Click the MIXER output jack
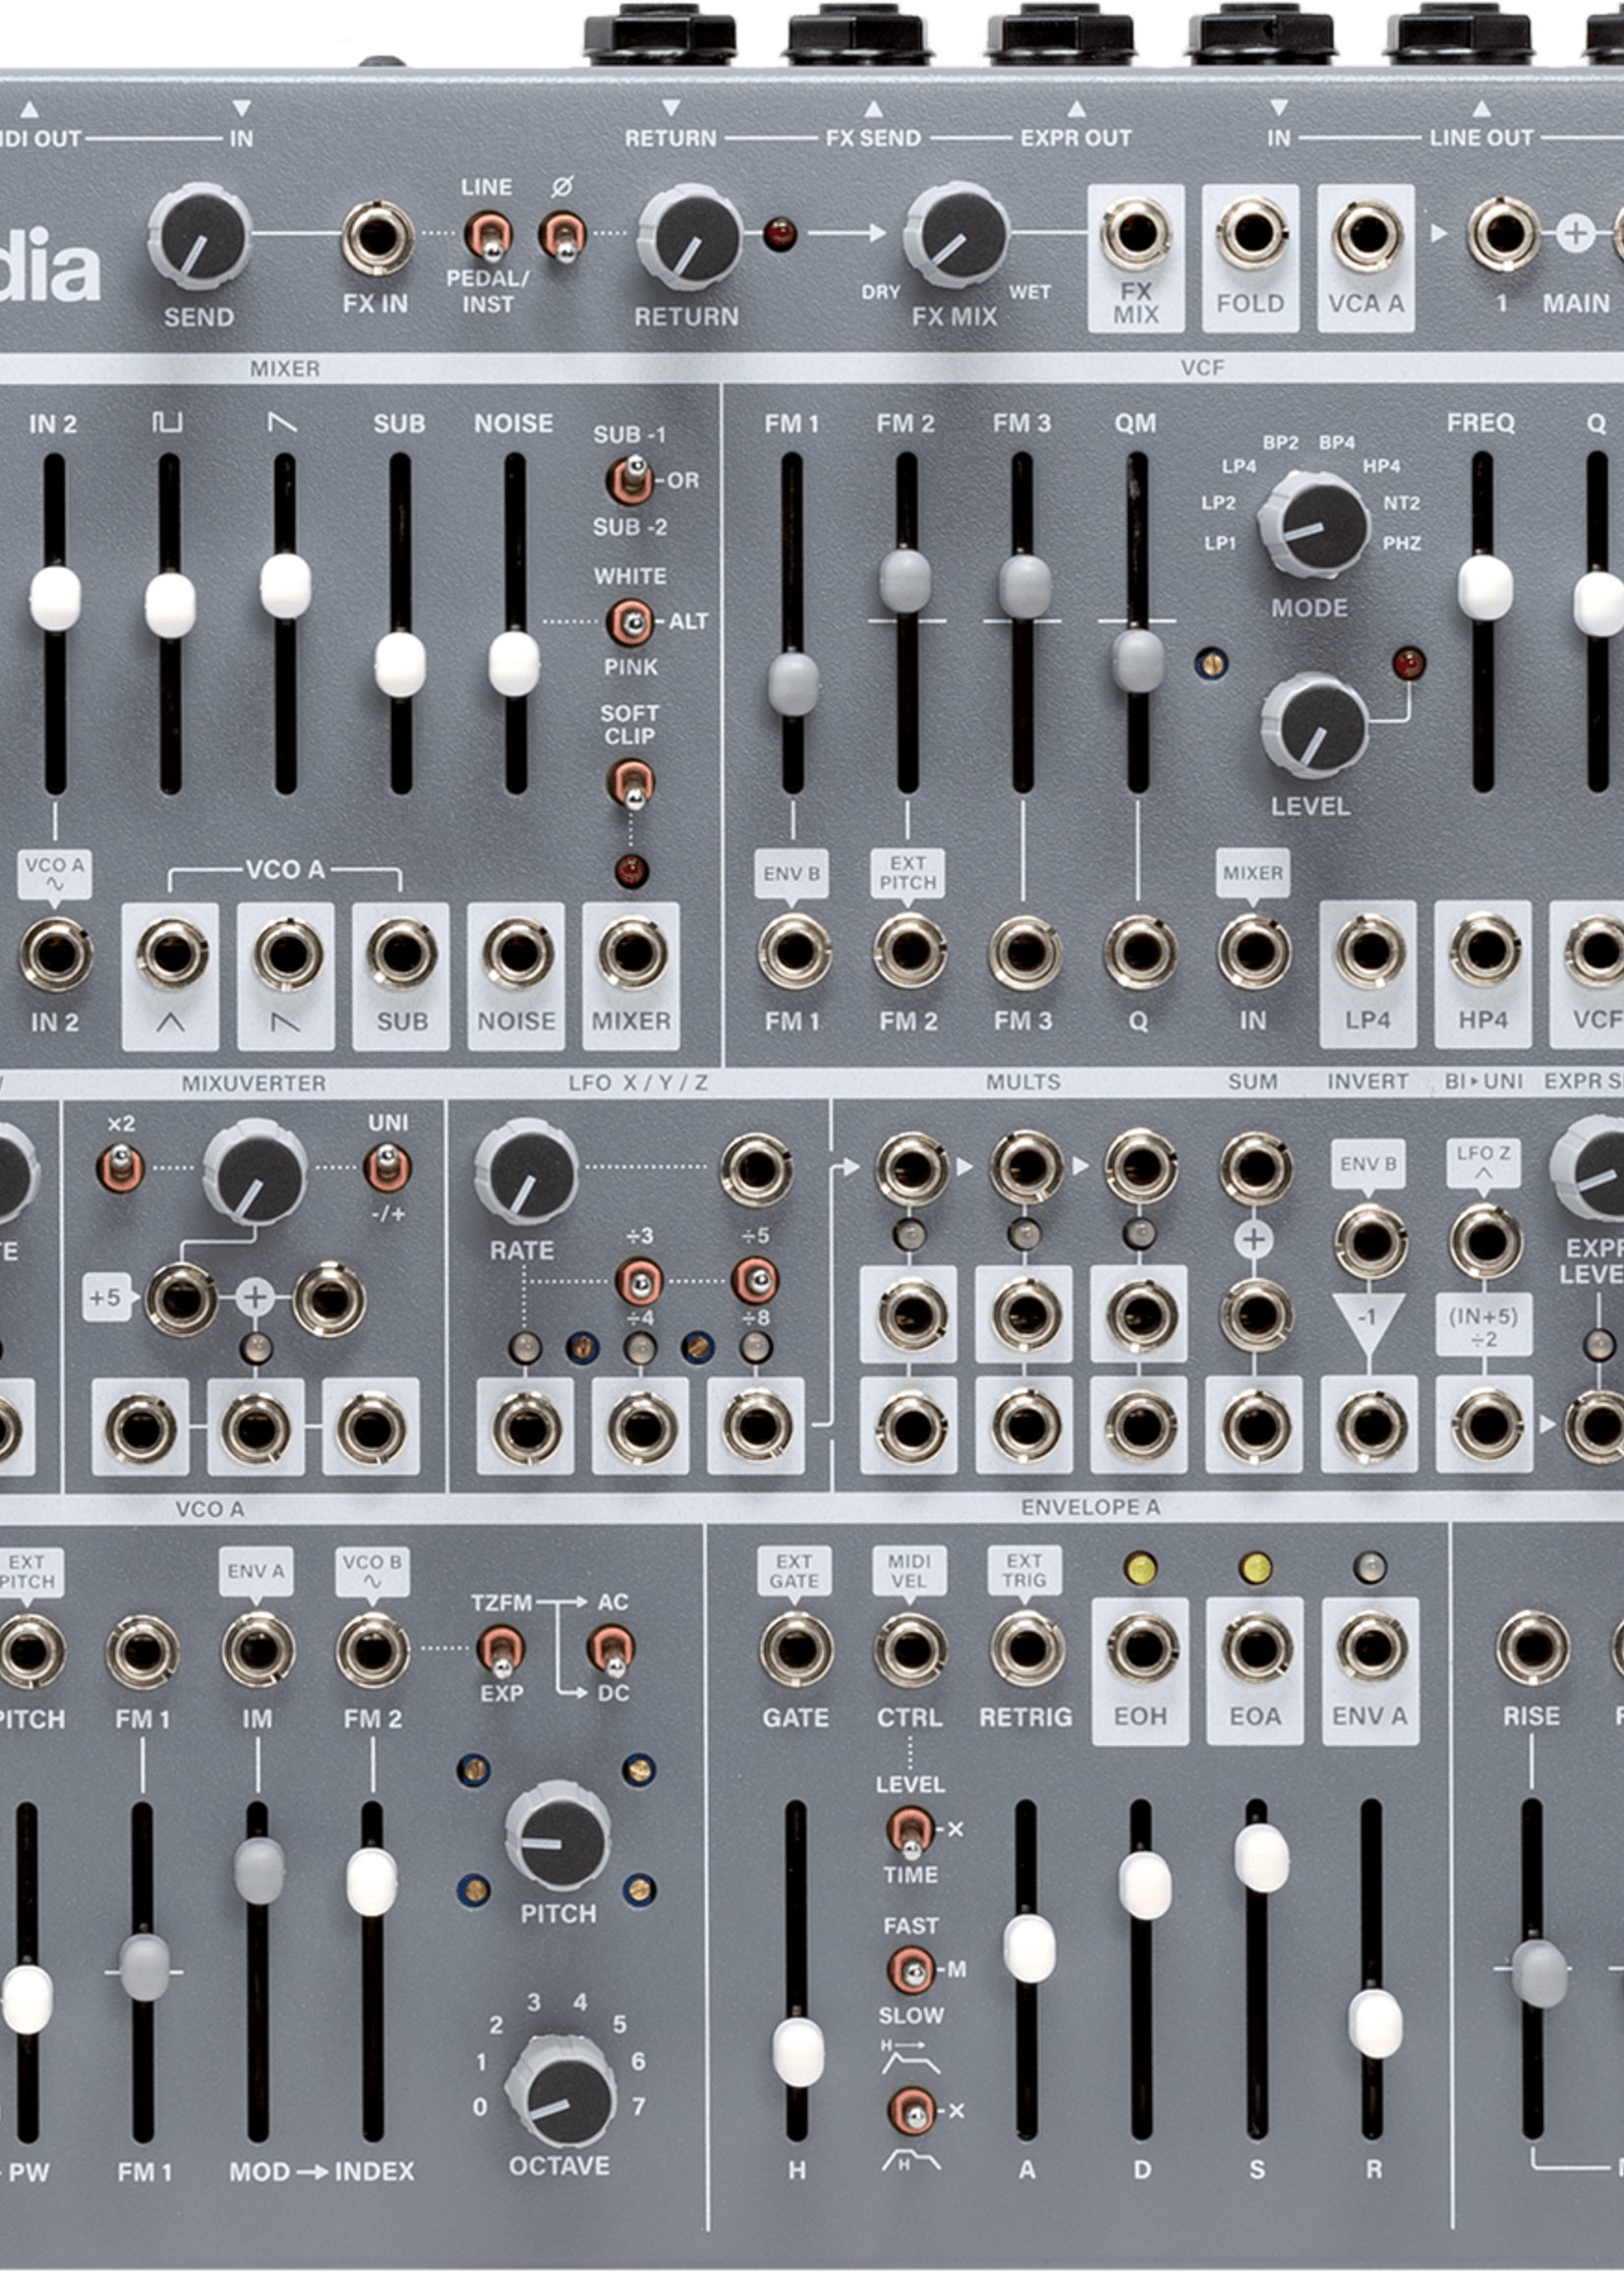Screen dimensions: 1624x2274 (632, 954)
